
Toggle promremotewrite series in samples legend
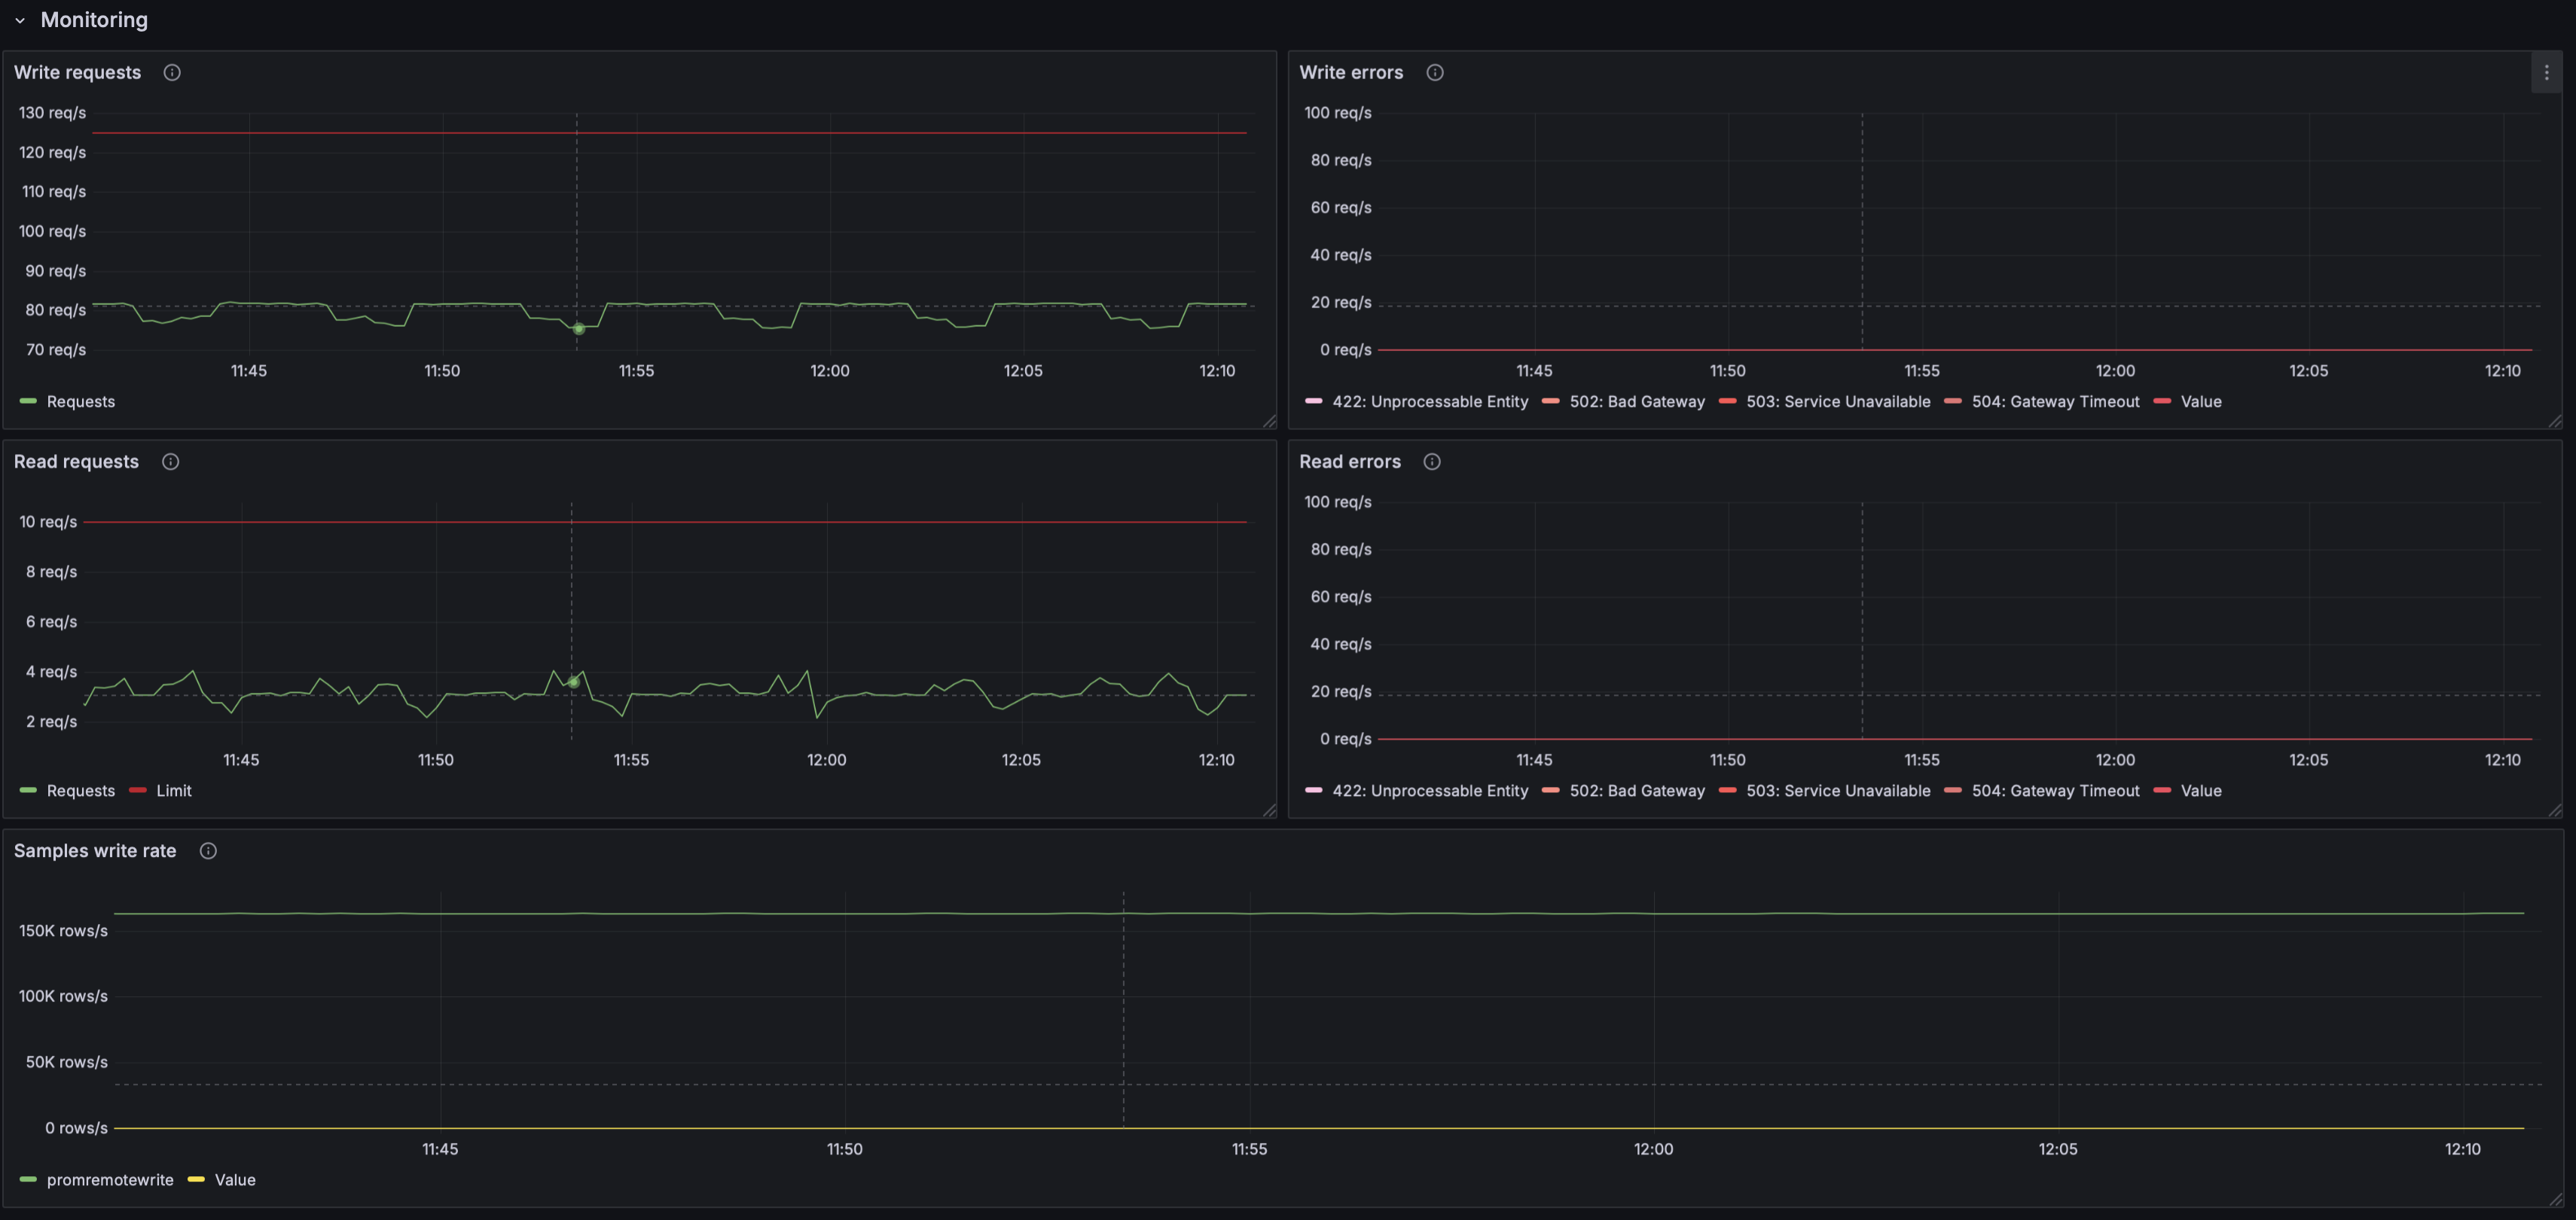click(x=110, y=1179)
